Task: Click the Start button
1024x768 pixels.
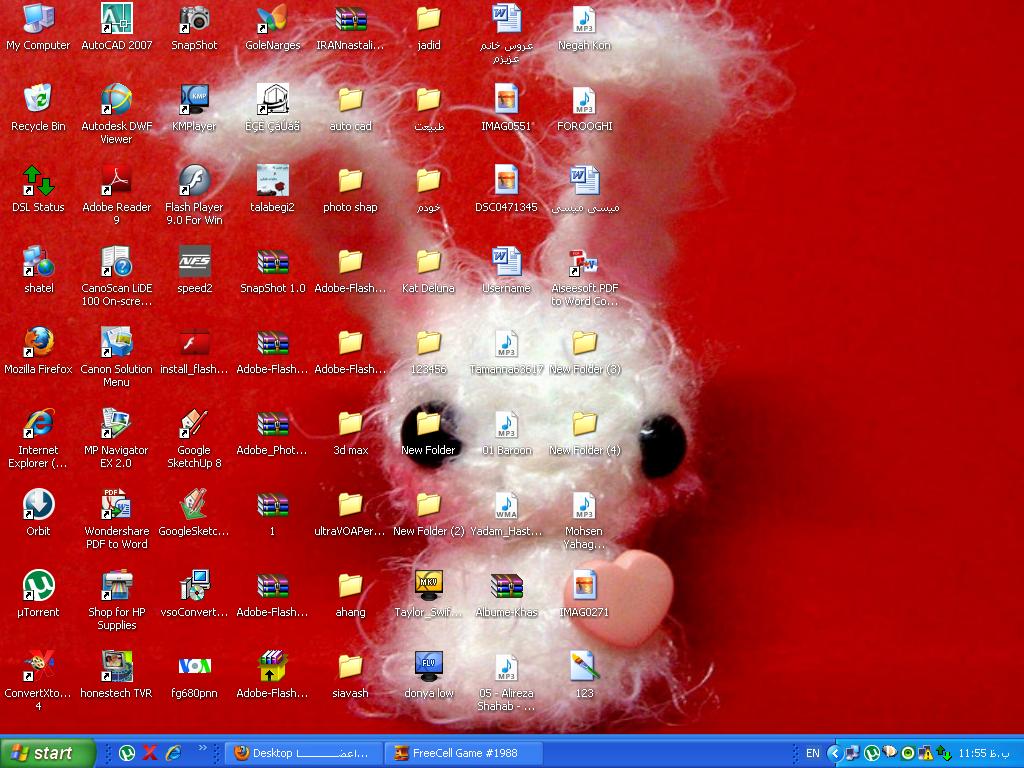Action: (x=47, y=753)
